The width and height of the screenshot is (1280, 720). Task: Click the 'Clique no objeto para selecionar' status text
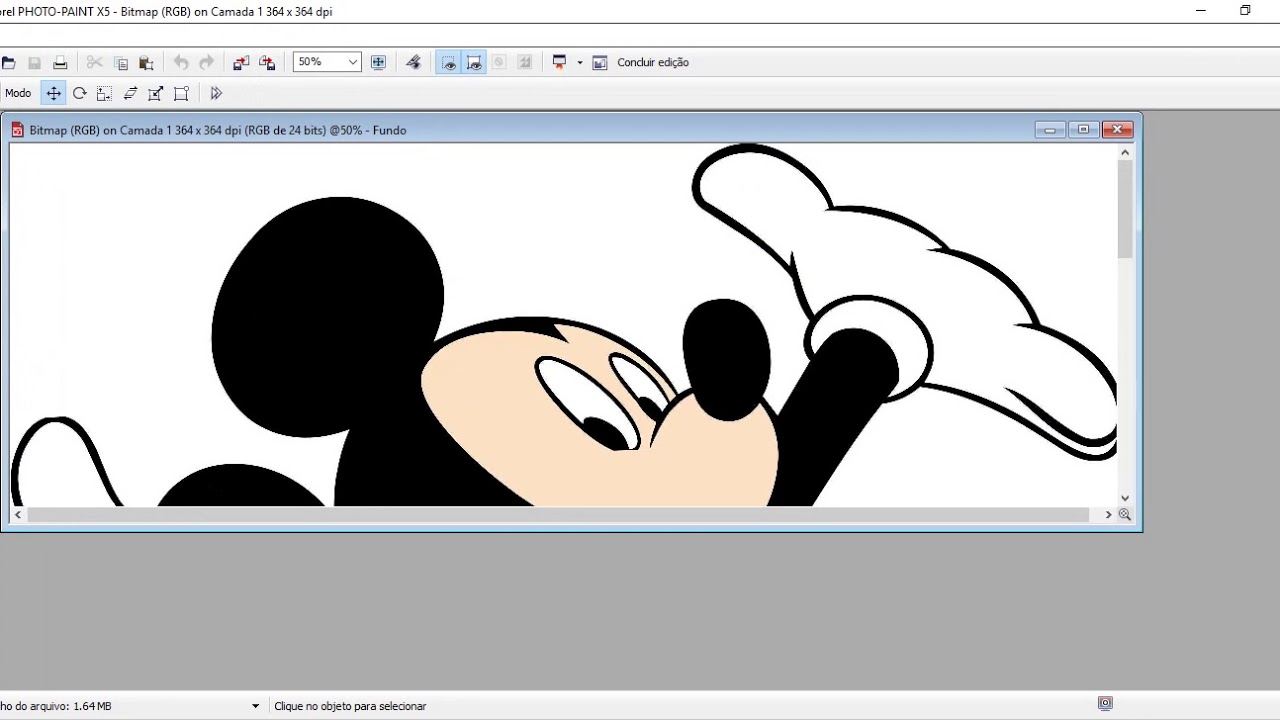350,706
